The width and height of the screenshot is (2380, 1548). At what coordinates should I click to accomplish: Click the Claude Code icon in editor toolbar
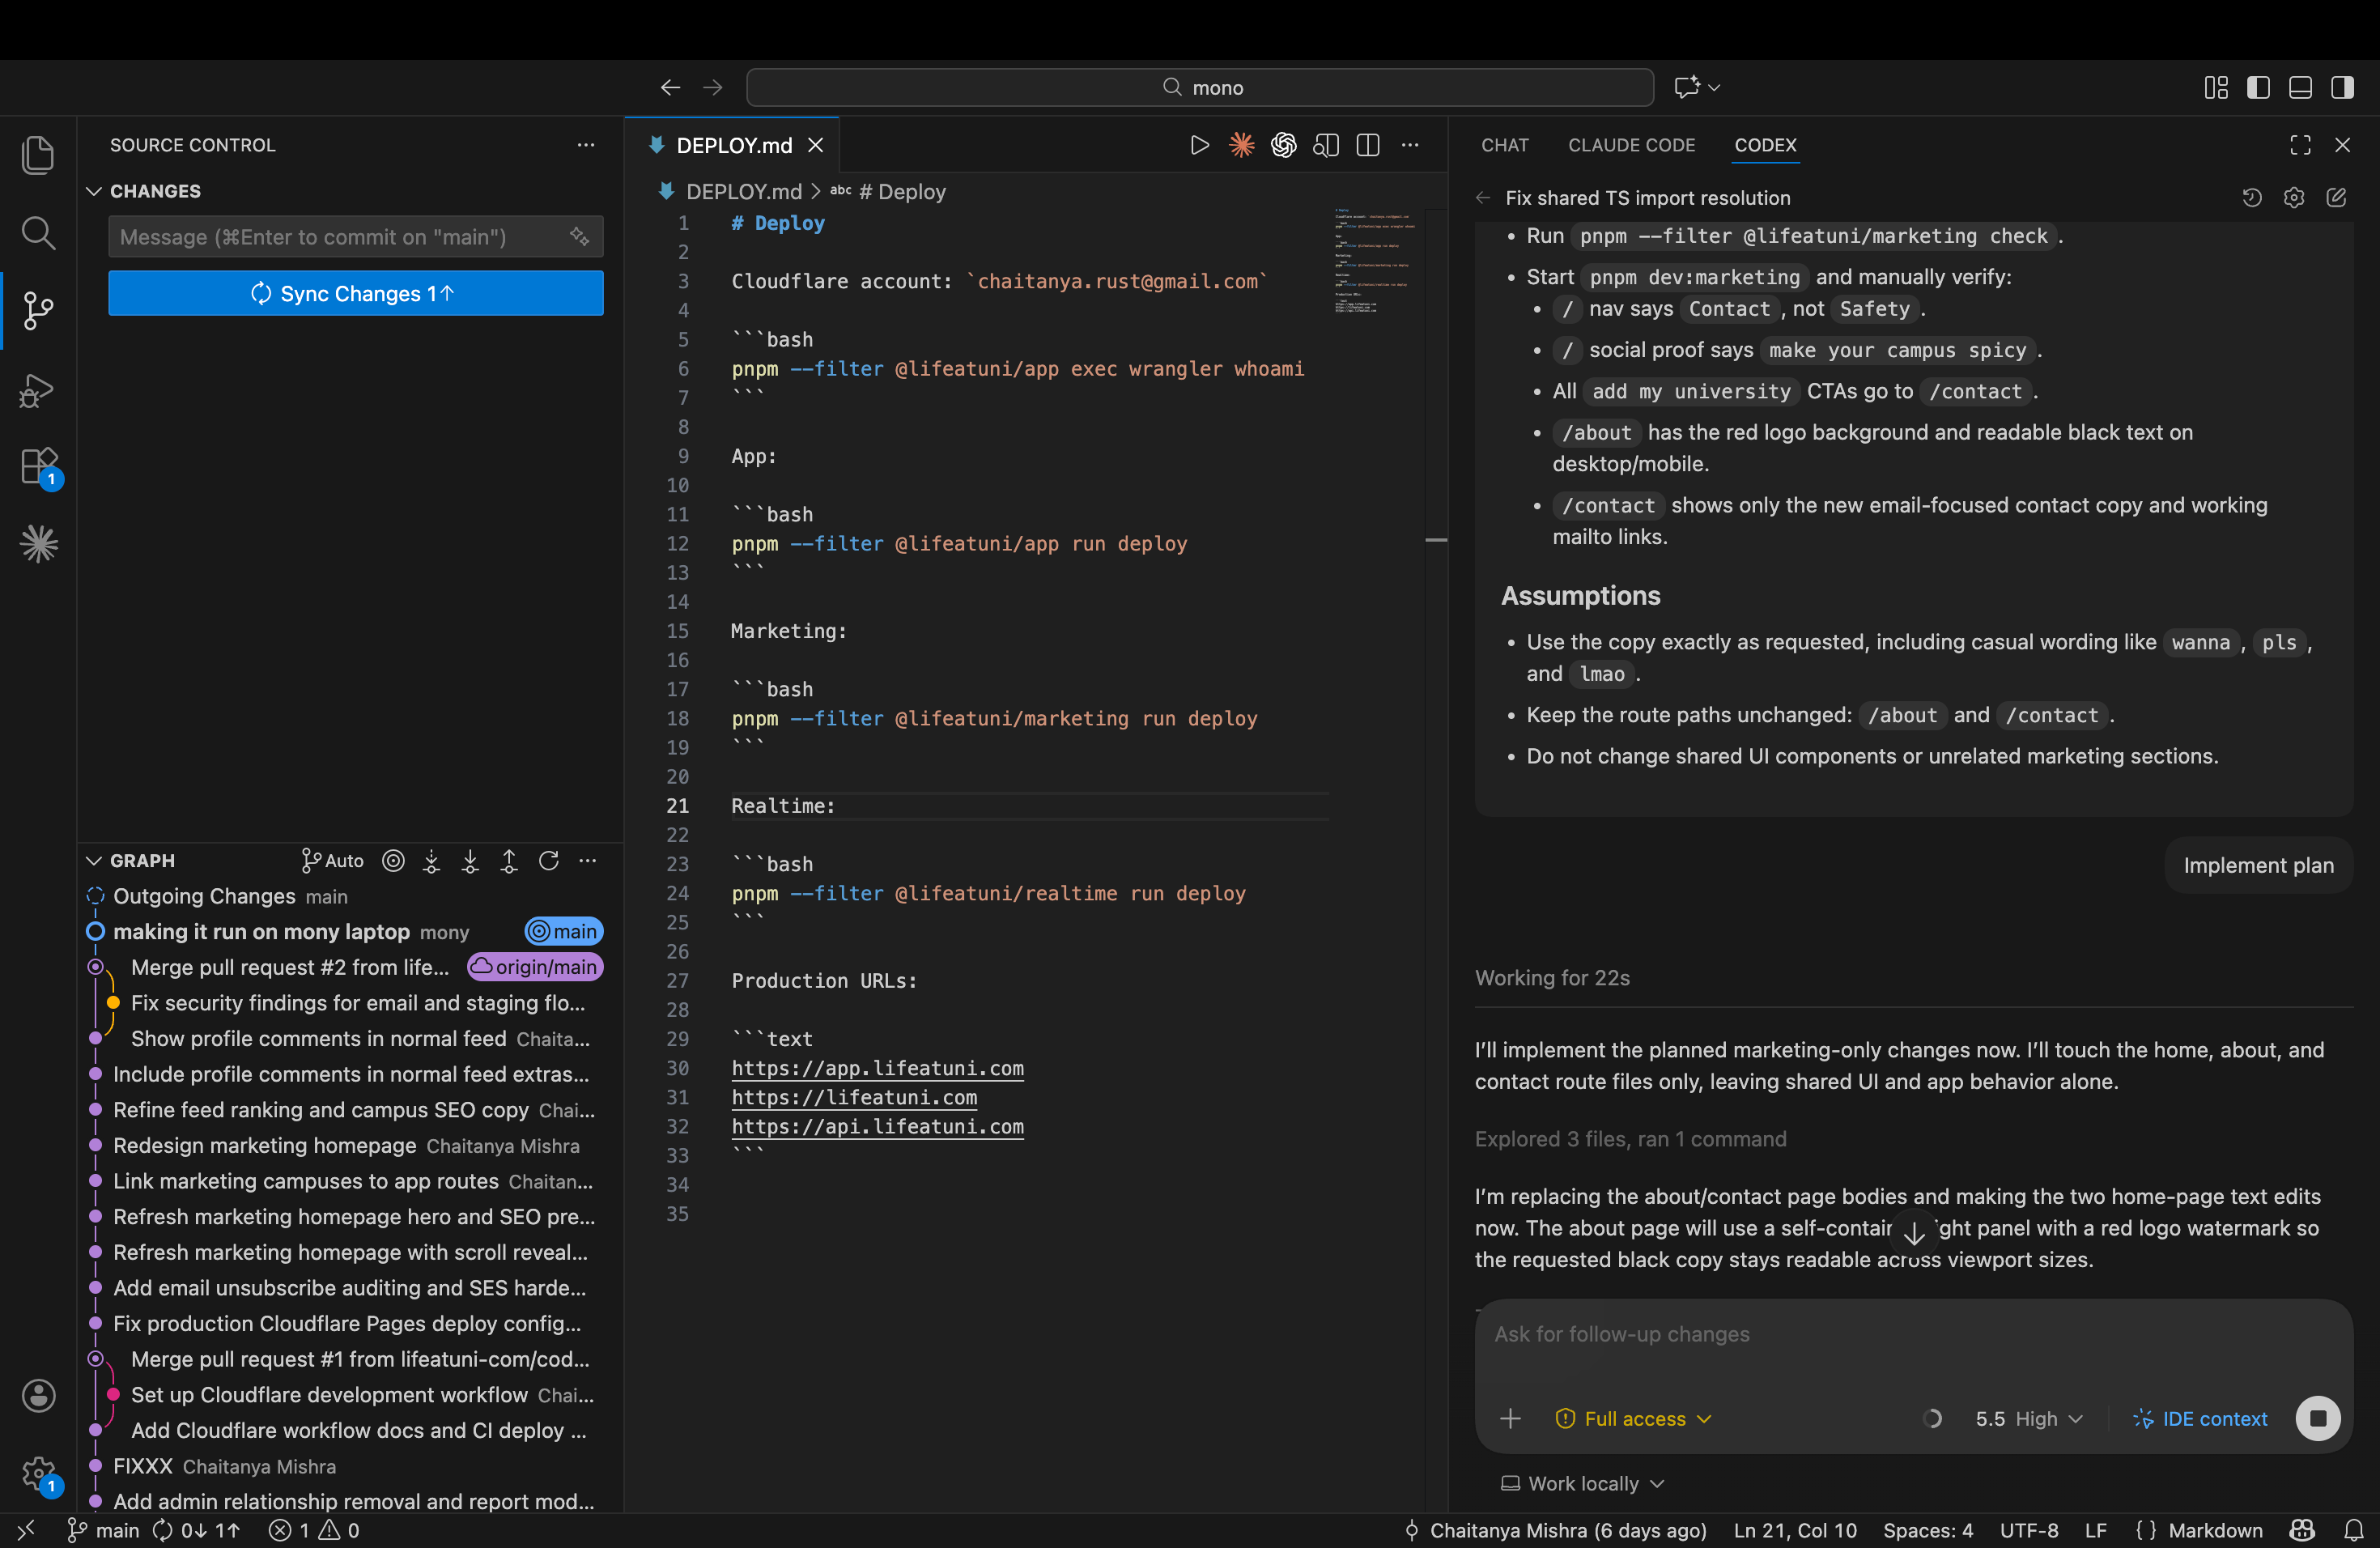[1241, 146]
